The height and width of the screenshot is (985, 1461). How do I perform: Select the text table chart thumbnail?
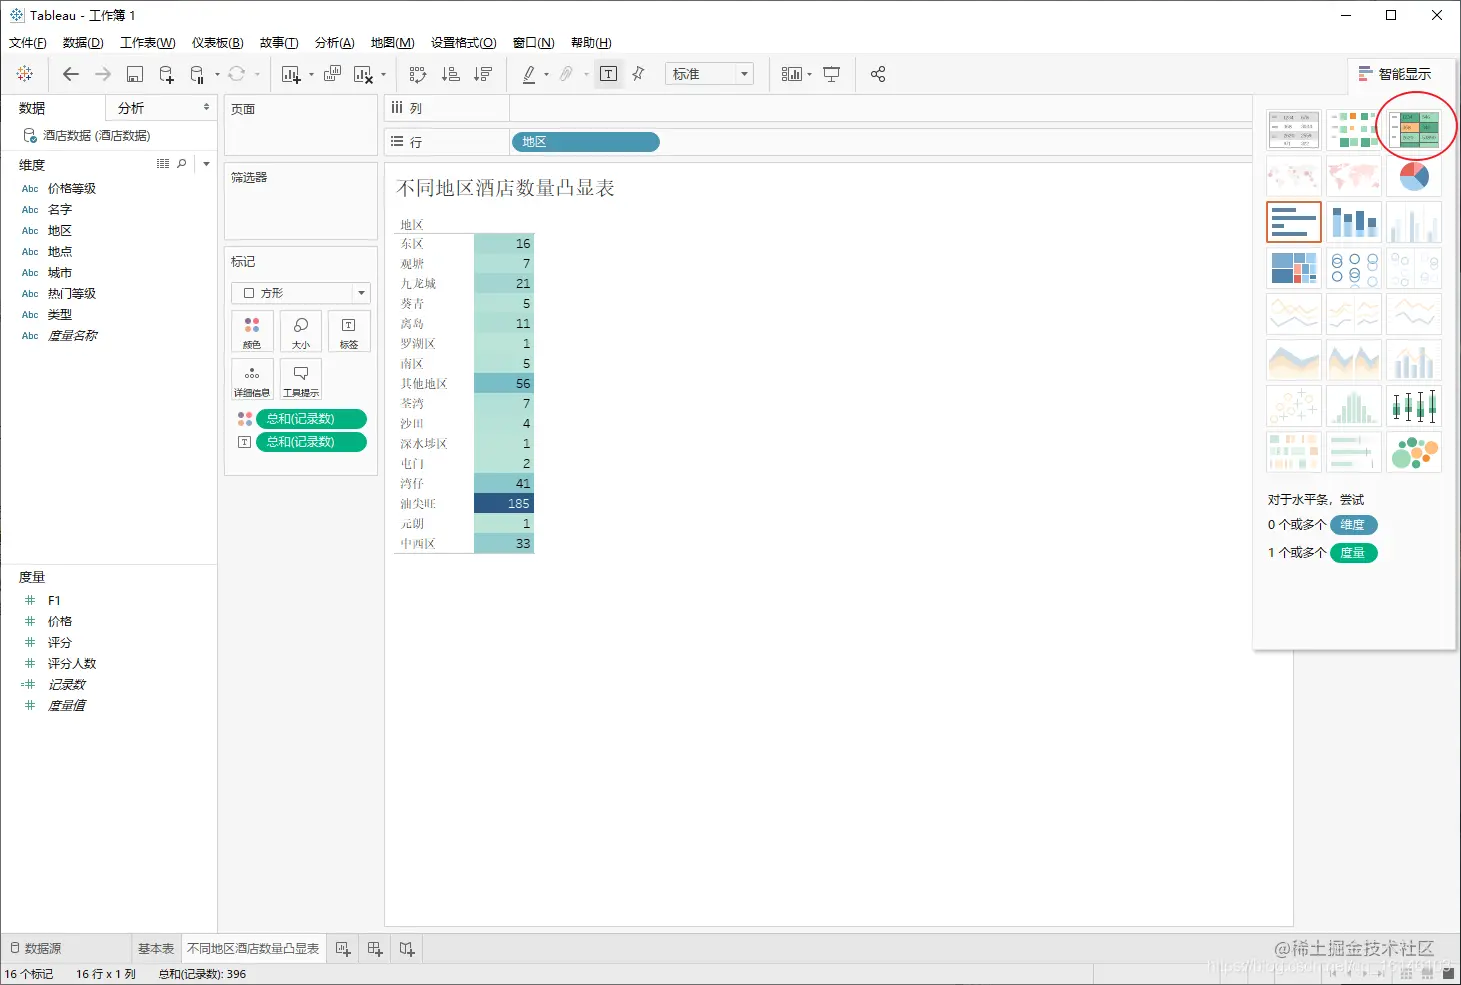(1294, 130)
